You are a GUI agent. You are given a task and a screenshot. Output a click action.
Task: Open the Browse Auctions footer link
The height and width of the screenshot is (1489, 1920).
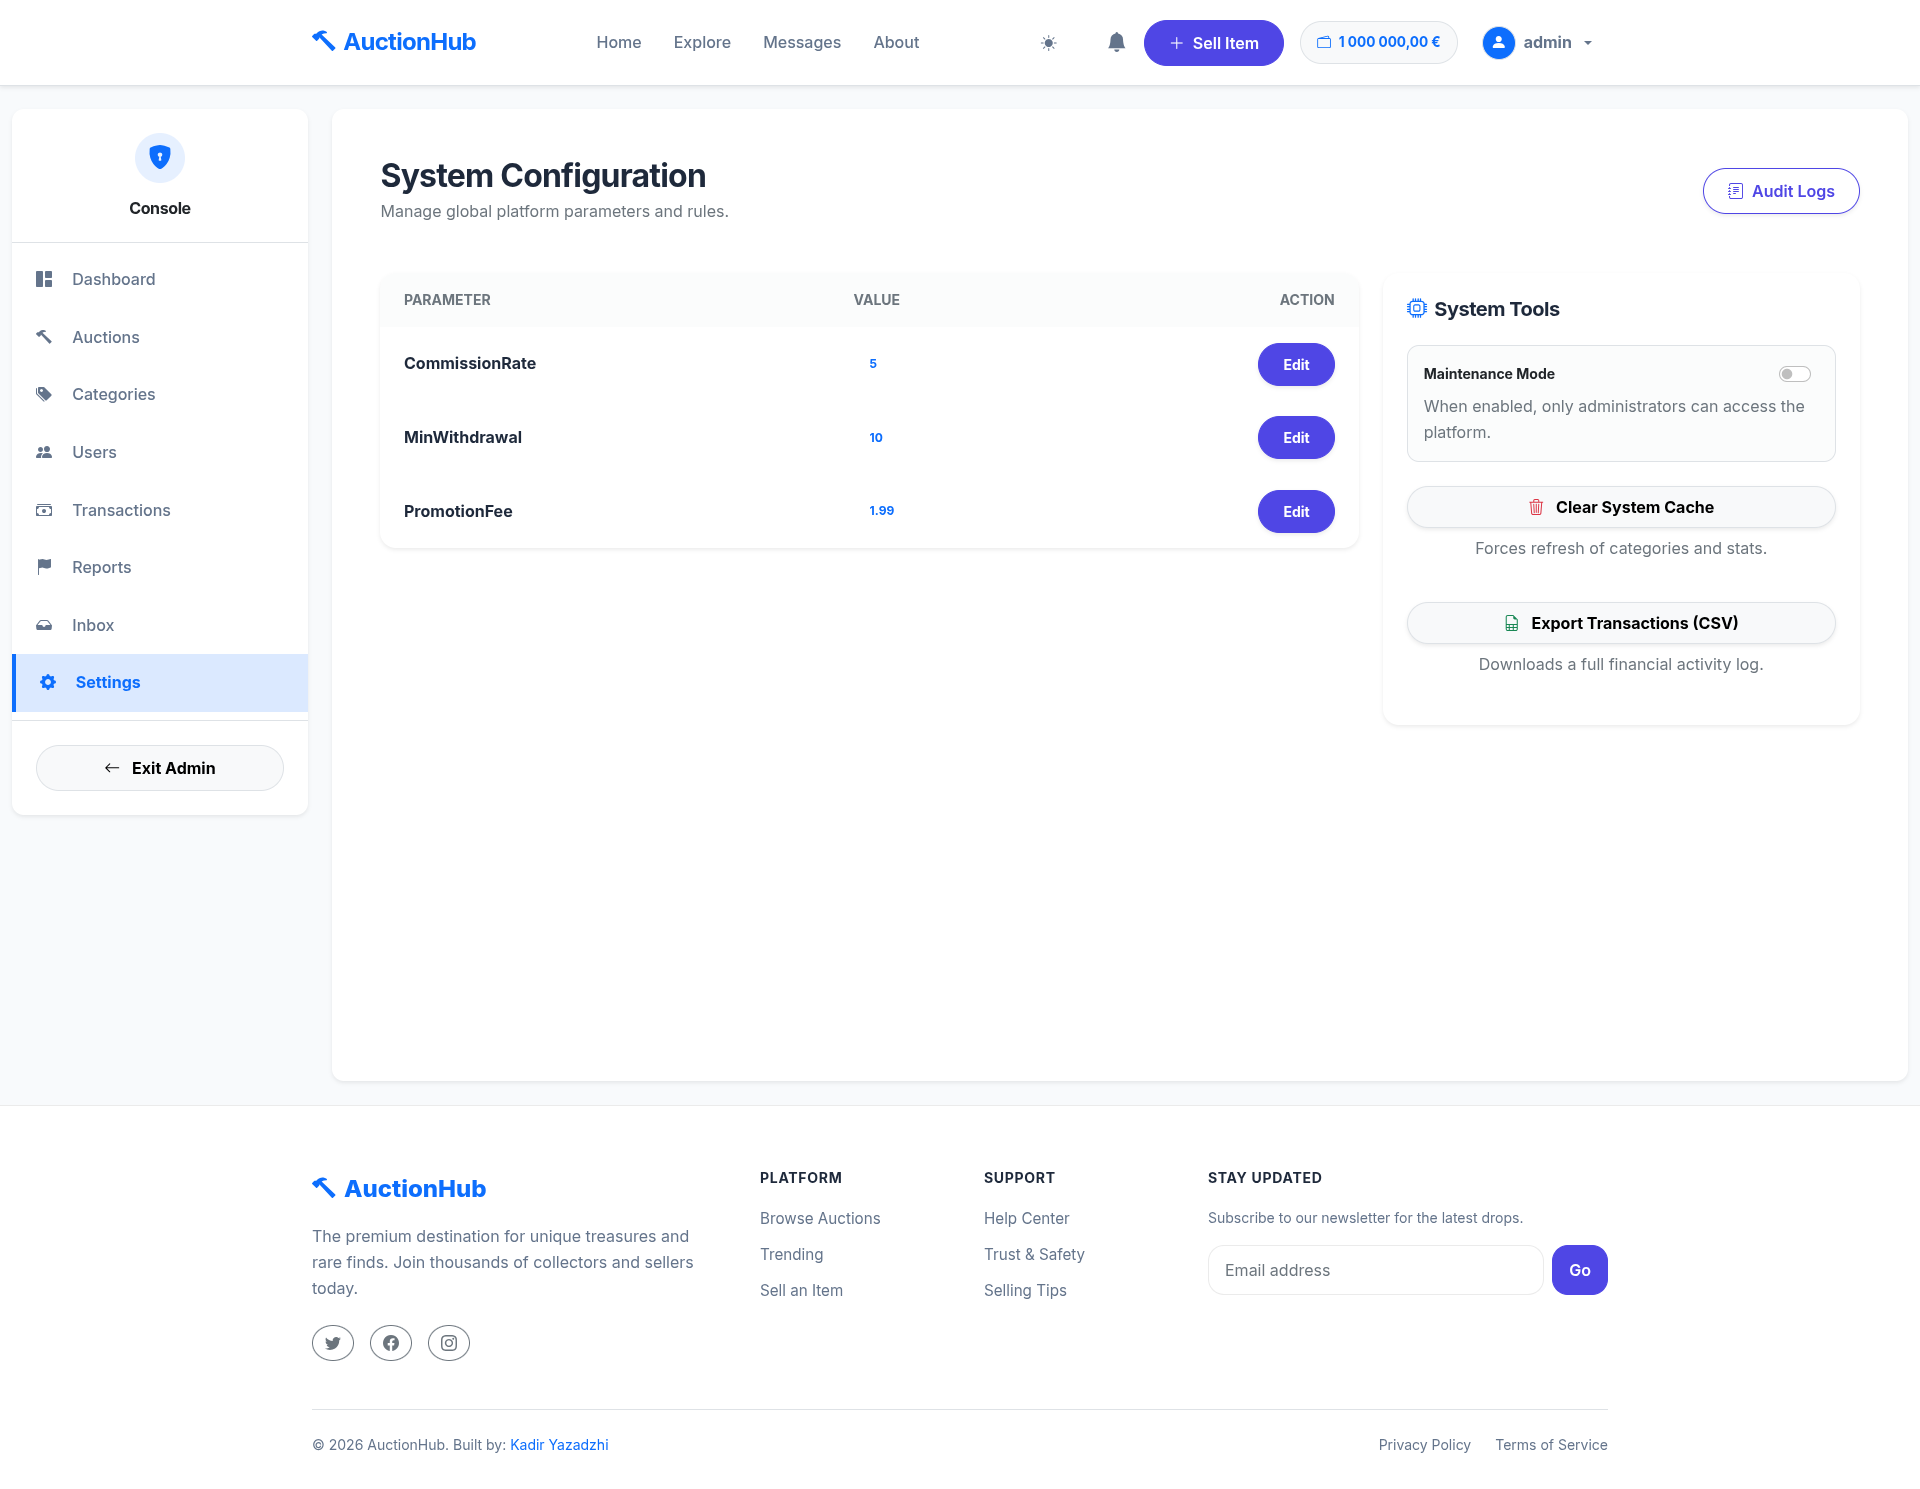click(x=820, y=1218)
